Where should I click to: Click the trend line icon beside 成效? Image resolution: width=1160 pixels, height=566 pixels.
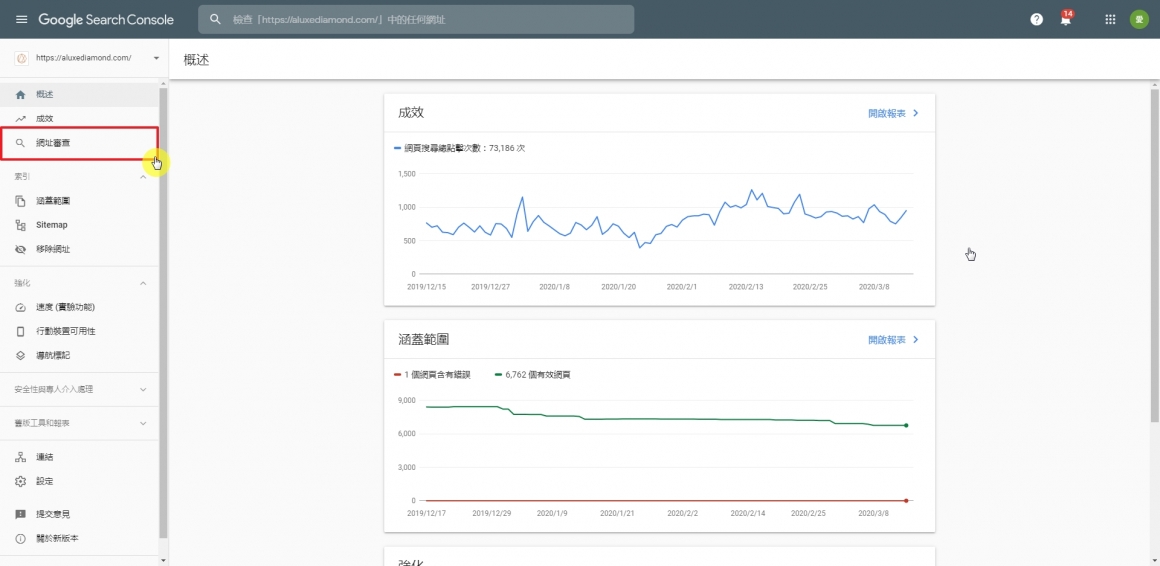[x=21, y=118]
